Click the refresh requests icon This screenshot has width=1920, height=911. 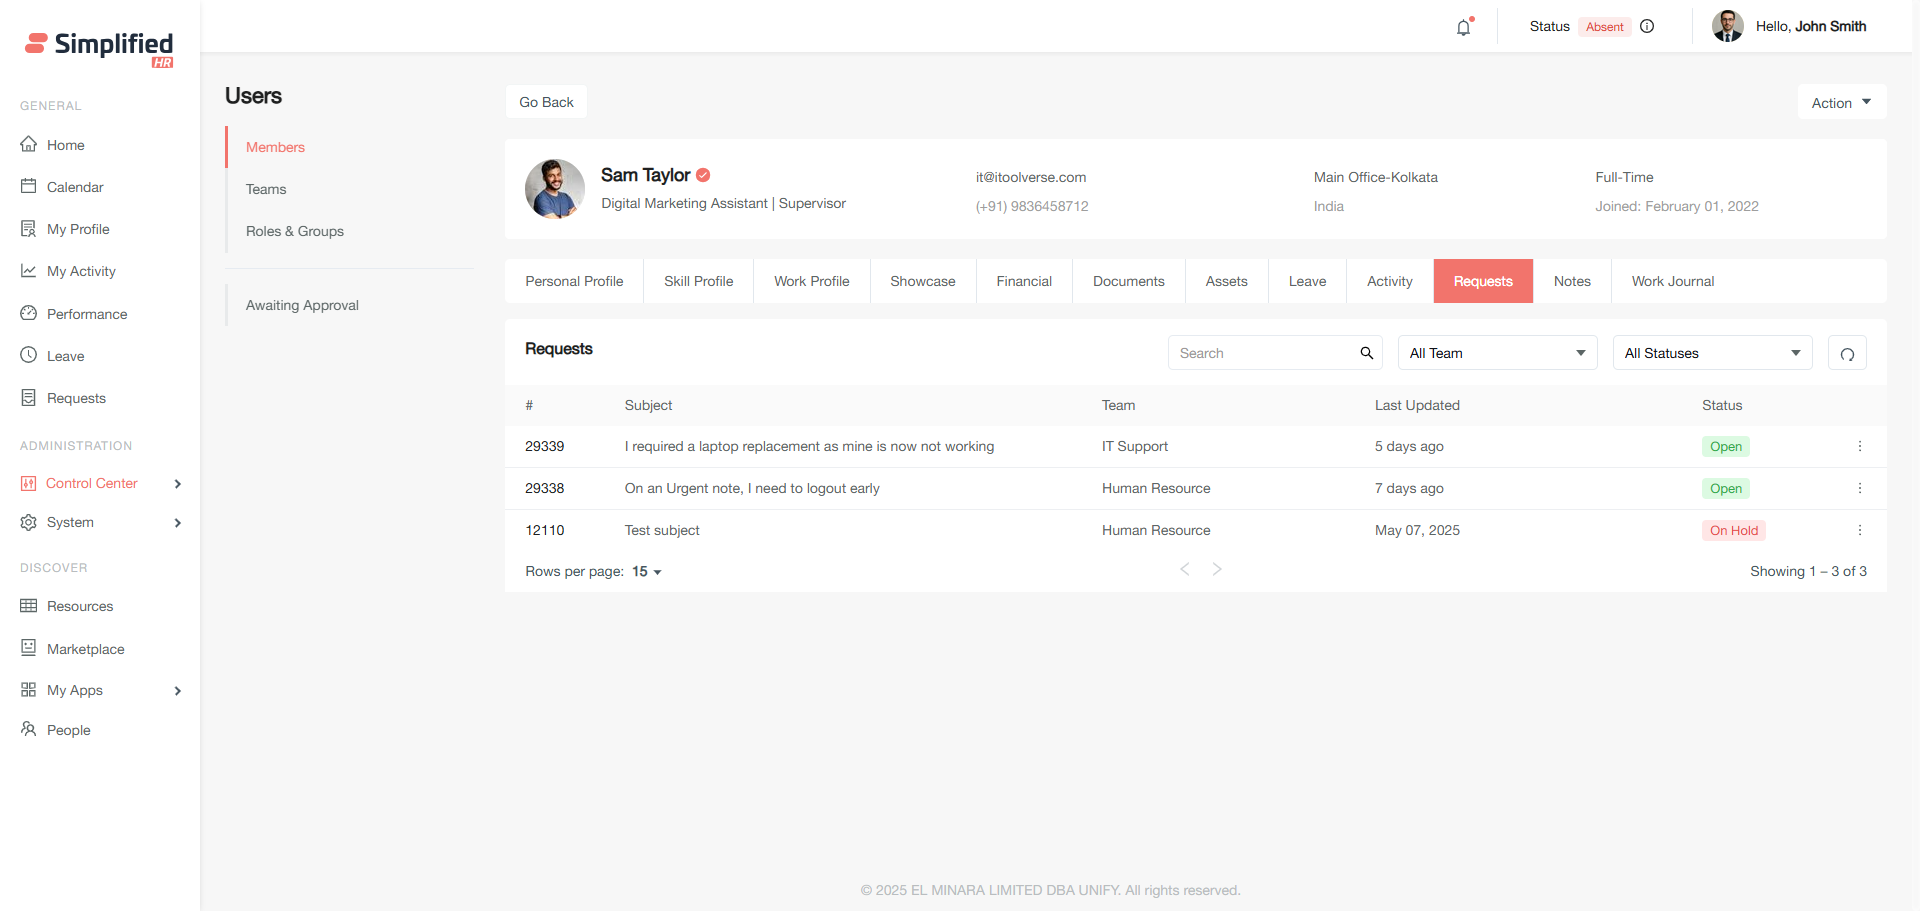[x=1847, y=354]
